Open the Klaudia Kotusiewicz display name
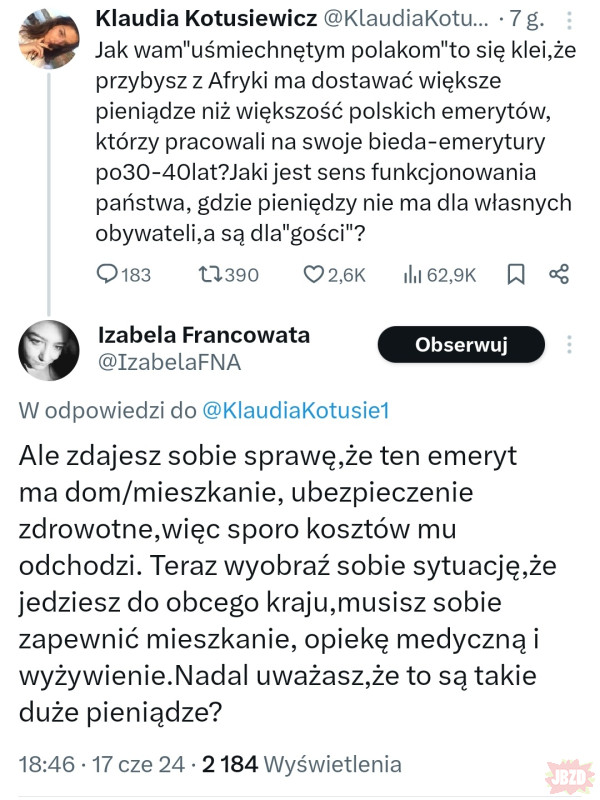600x800 pixels. pos(206,18)
